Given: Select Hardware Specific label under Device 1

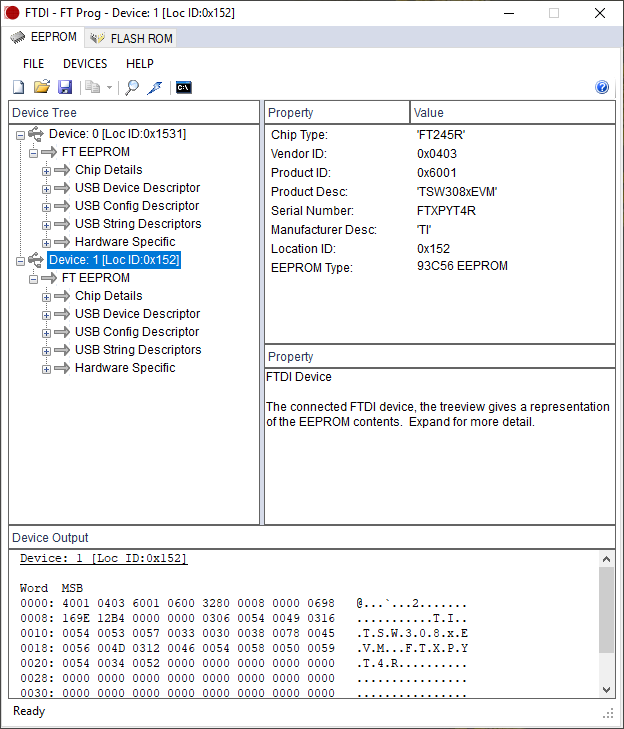Looking at the screenshot, I should tap(125, 368).
